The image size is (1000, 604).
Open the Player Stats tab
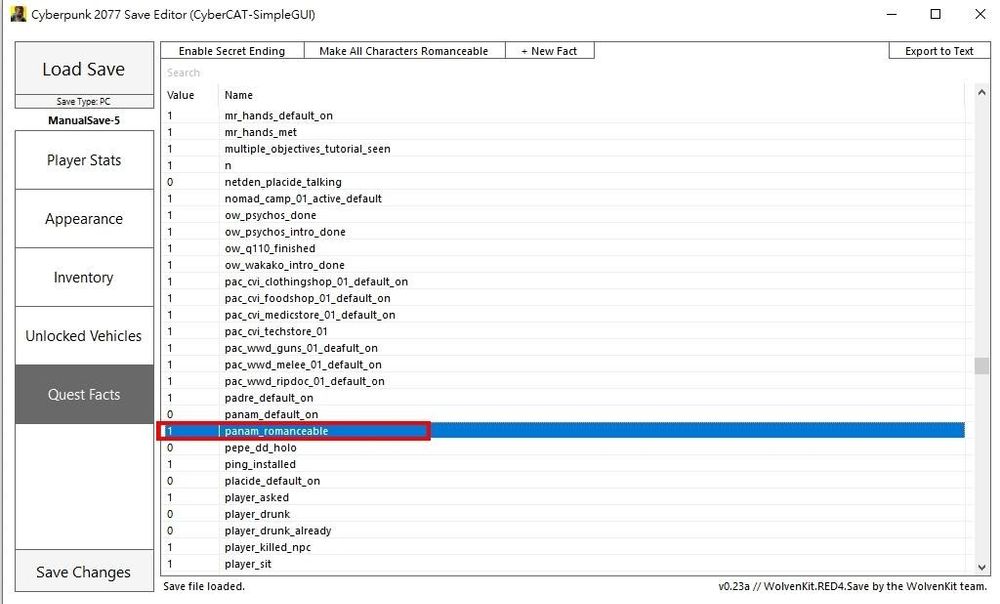tap(84, 160)
